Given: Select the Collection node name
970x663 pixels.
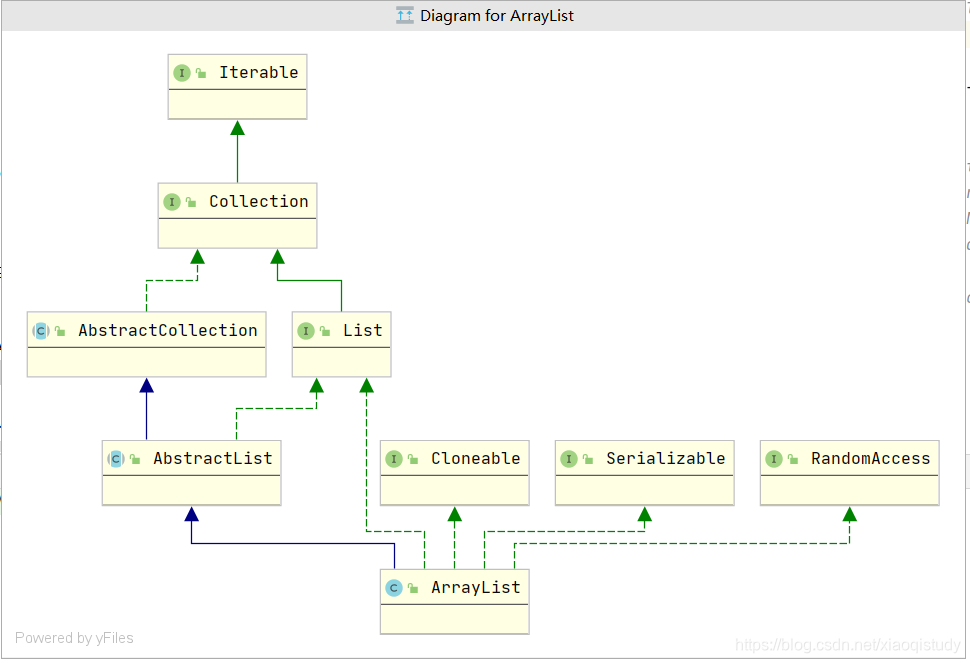Looking at the screenshot, I should [x=259, y=202].
